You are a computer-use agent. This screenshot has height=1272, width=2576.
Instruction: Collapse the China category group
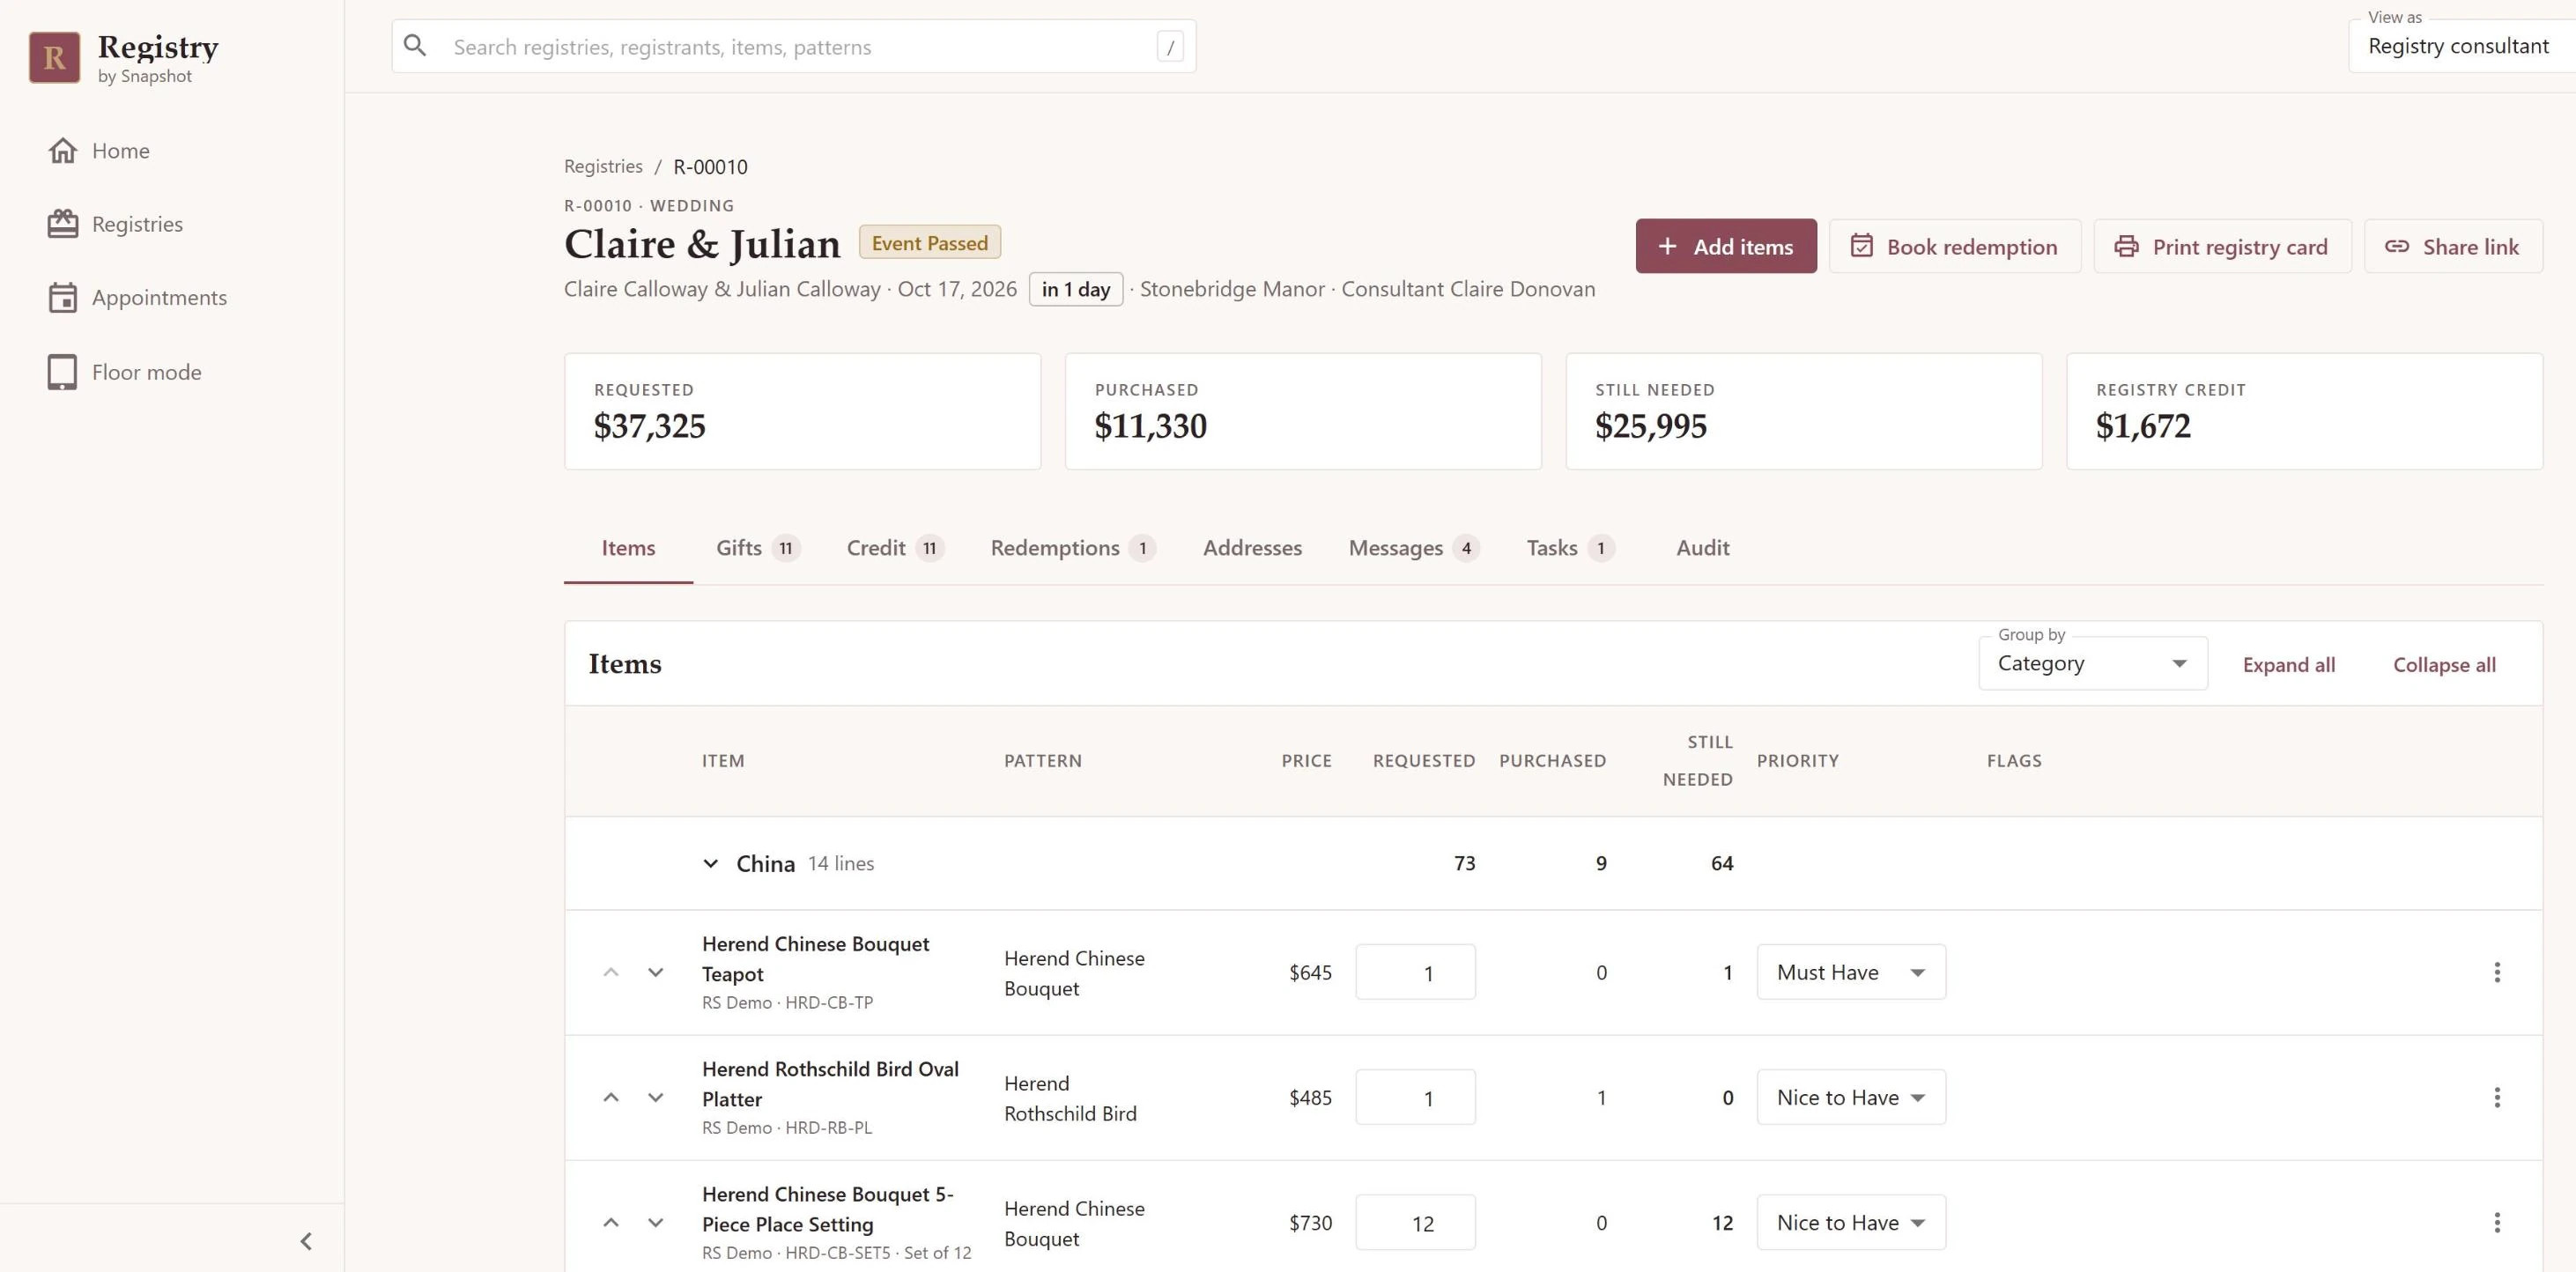pyautogui.click(x=710, y=863)
